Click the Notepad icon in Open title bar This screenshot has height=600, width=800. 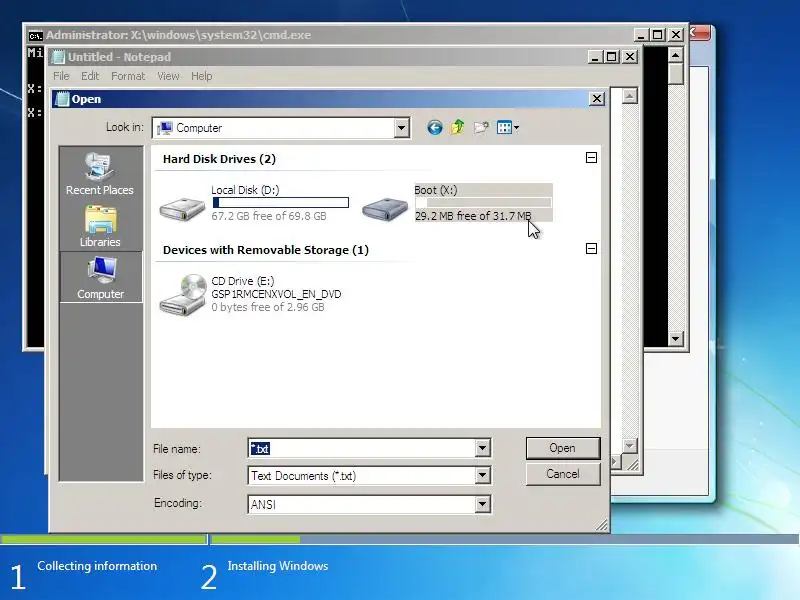click(62, 99)
